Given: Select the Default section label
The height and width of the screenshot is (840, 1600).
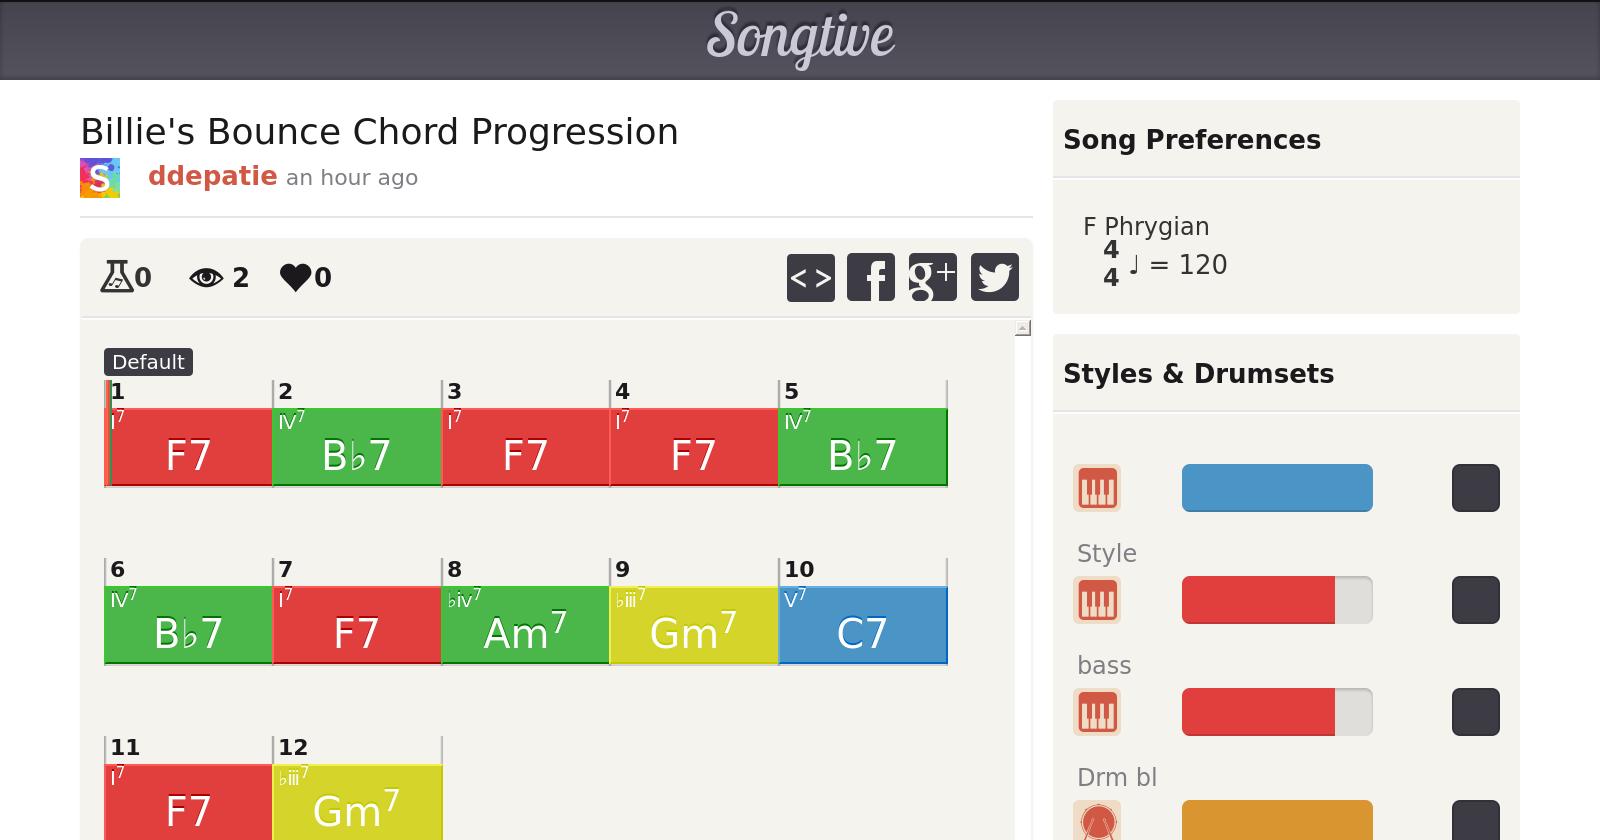Looking at the screenshot, I should click(148, 362).
